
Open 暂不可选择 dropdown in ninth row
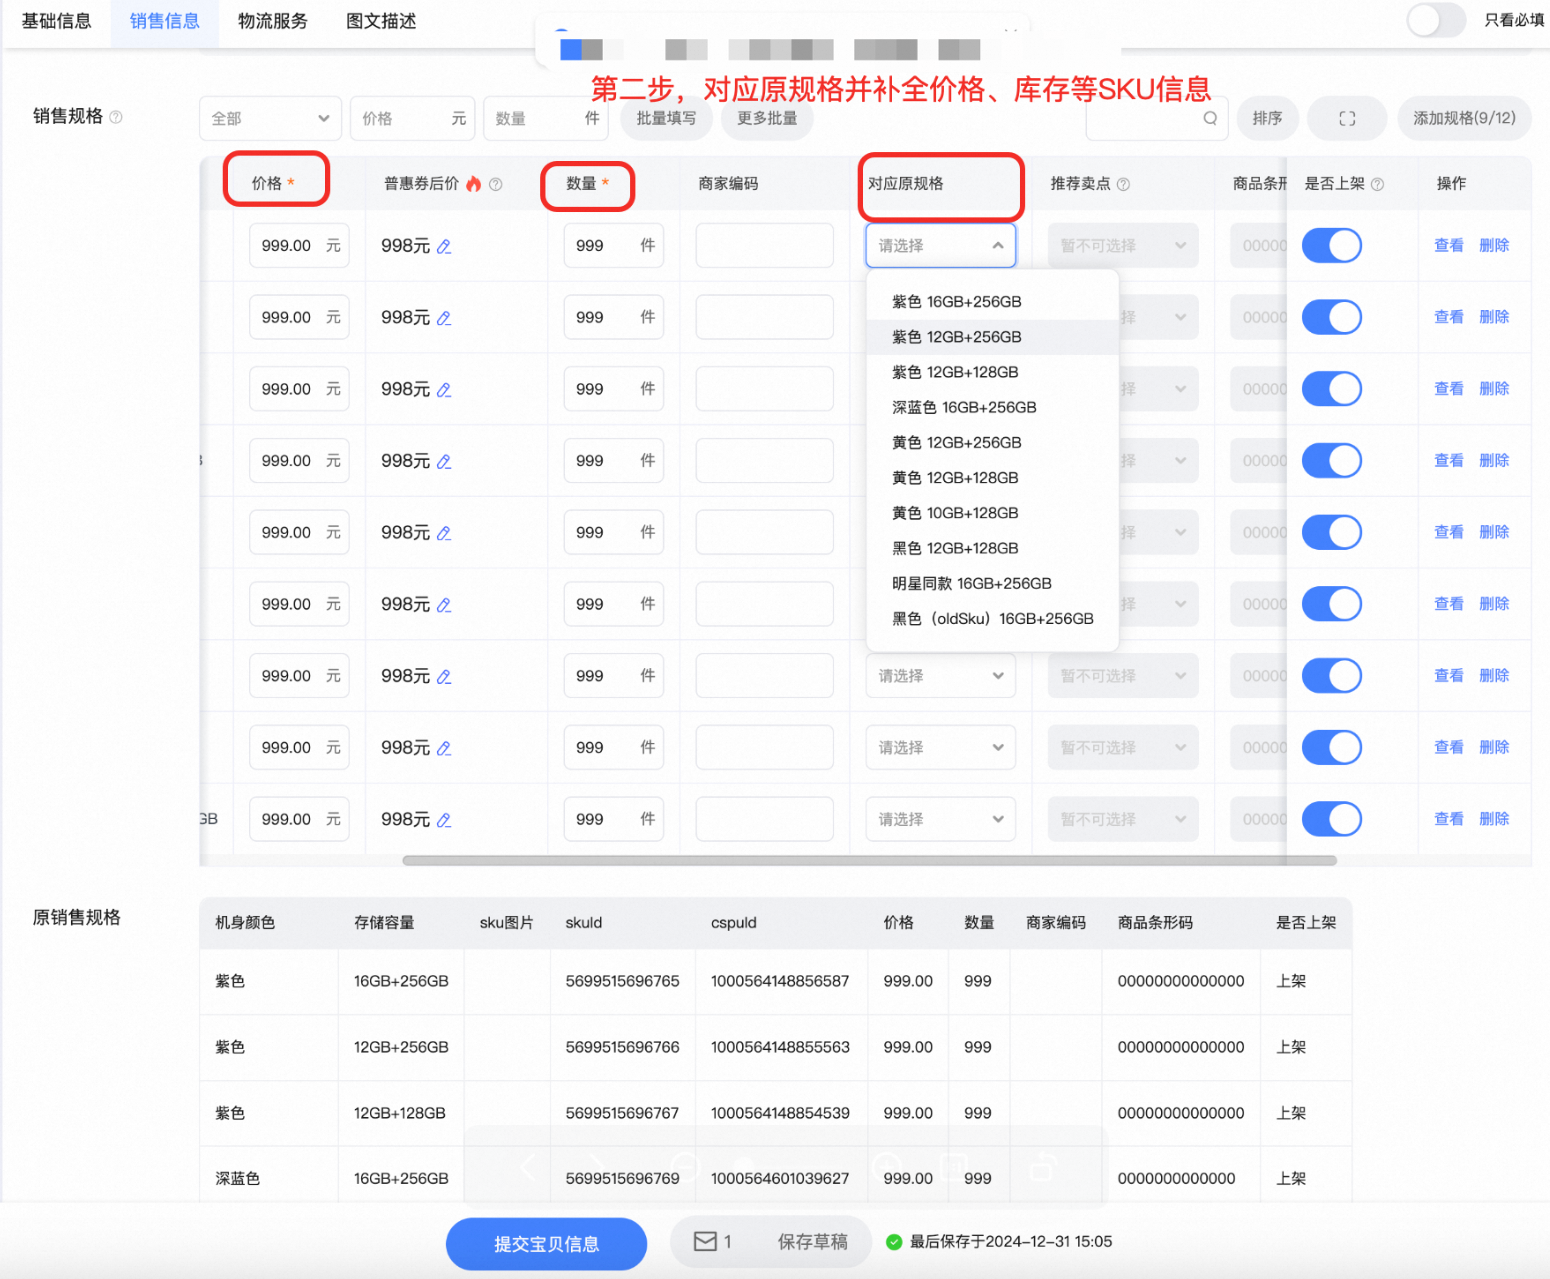pos(1123,819)
